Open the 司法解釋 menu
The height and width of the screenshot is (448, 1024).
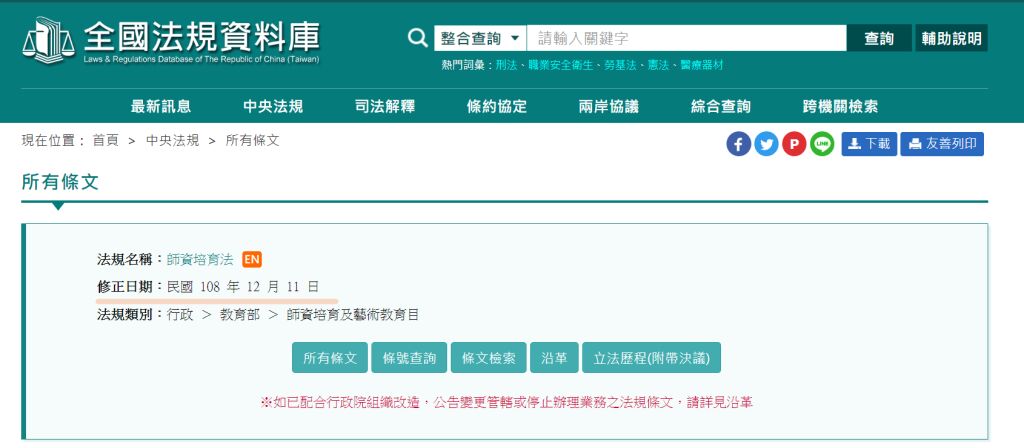click(385, 107)
